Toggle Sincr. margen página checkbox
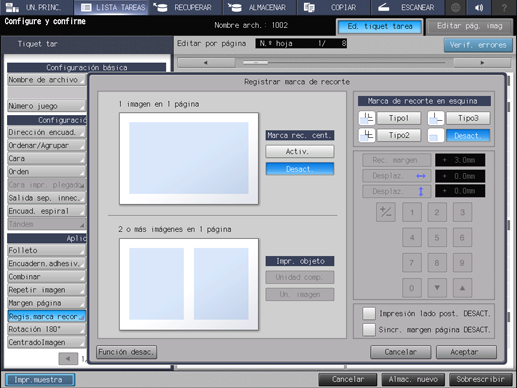Image resolution: width=517 pixels, height=388 pixels. coord(369,329)
